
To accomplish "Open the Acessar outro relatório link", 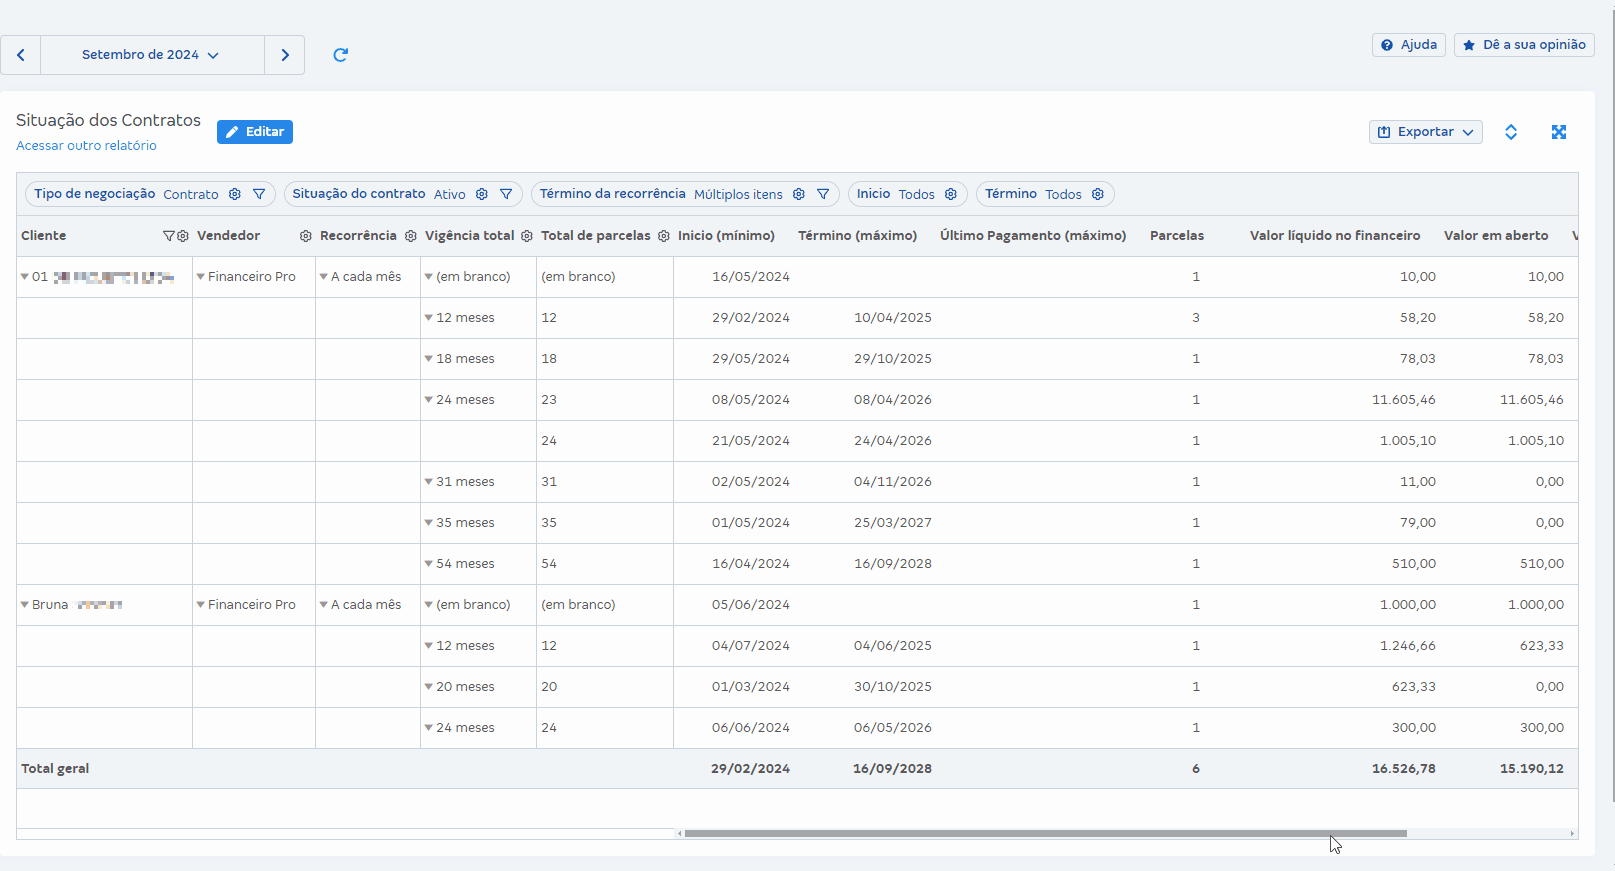I will point(86,146).
